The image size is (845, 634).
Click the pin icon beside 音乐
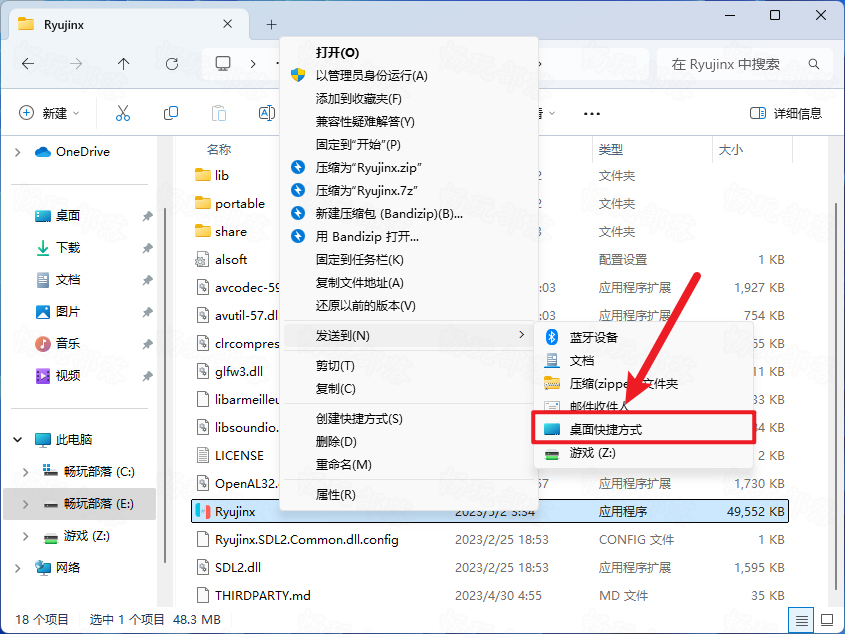pyautogui.click(x=147, y=344)
